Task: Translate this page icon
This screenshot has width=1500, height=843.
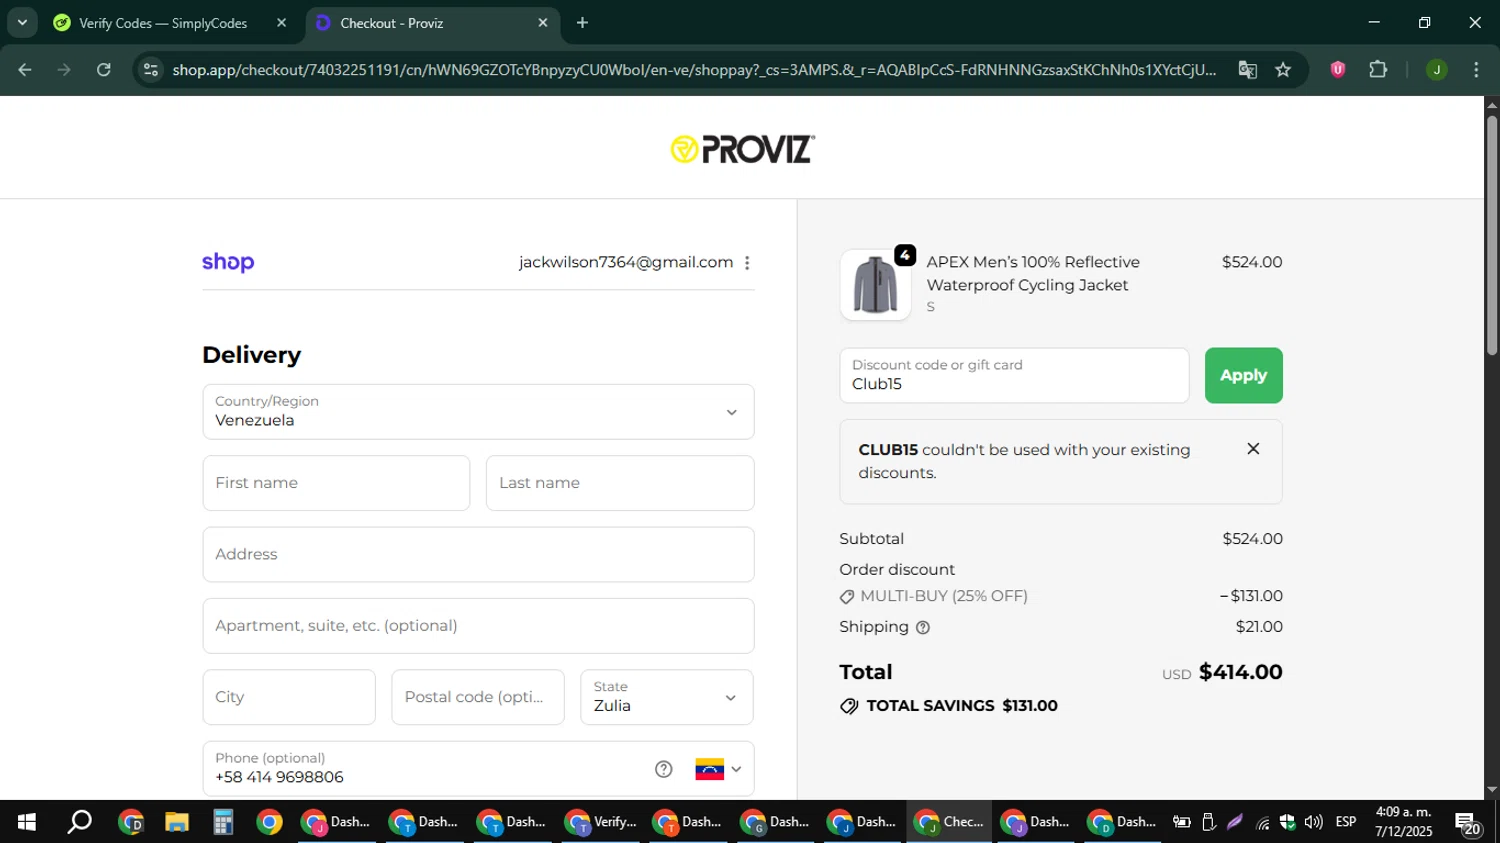Action: click(1247, 70)
